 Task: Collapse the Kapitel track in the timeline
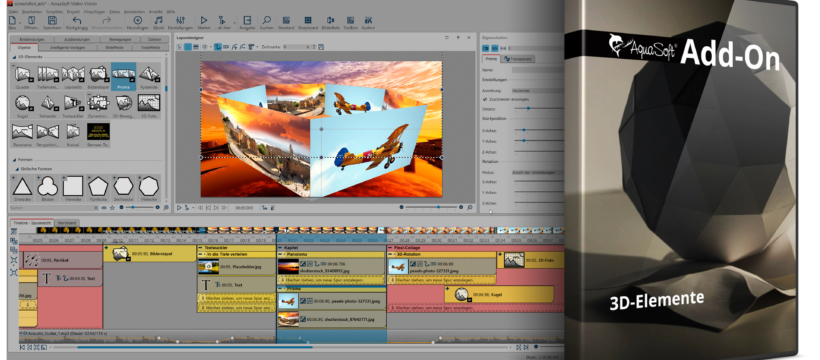pyautogui.click(x=280, y=248)
